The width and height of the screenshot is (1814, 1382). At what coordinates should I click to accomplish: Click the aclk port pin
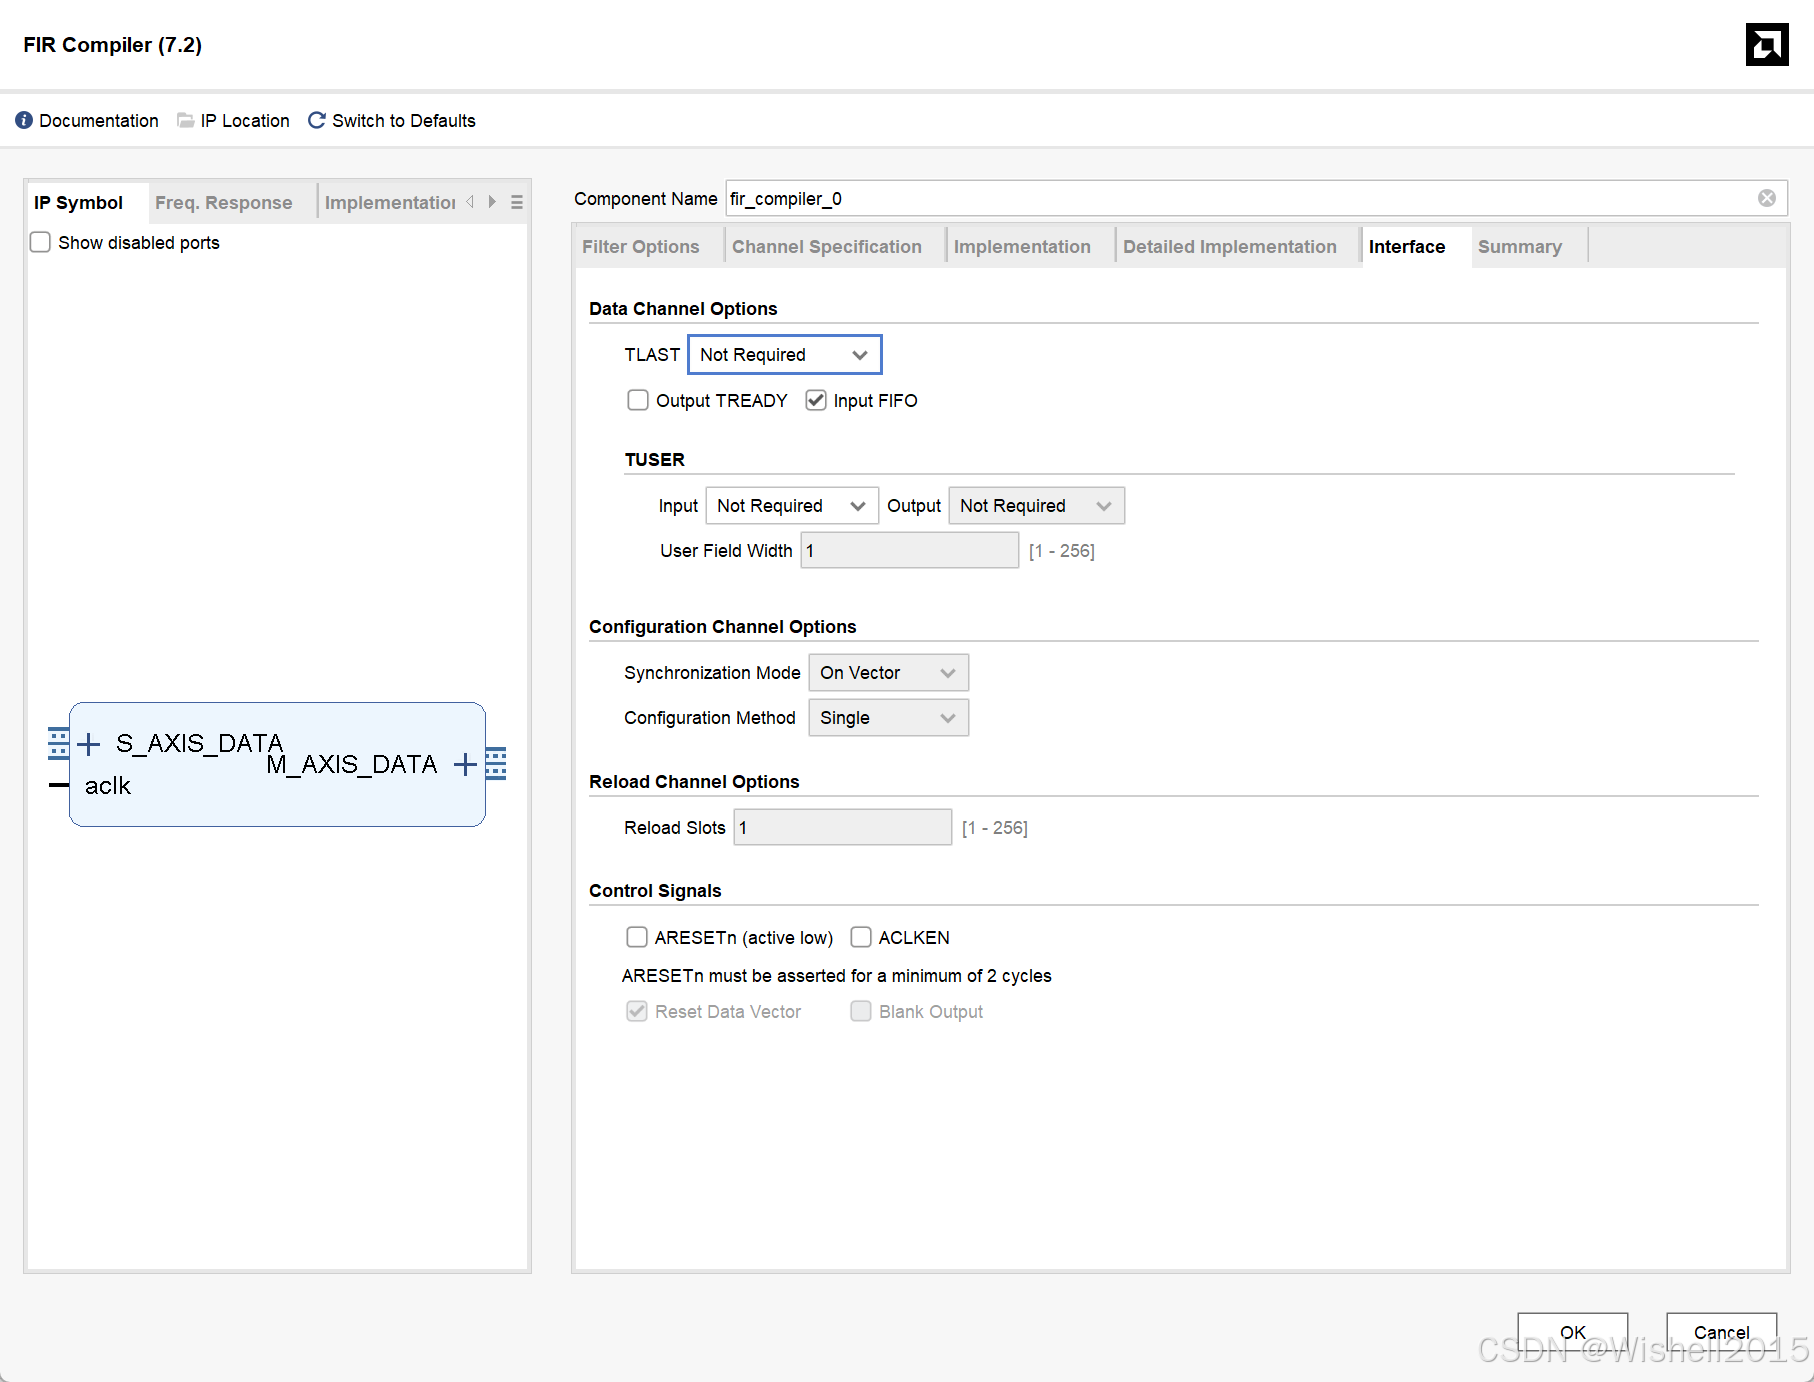coord(59,786)
